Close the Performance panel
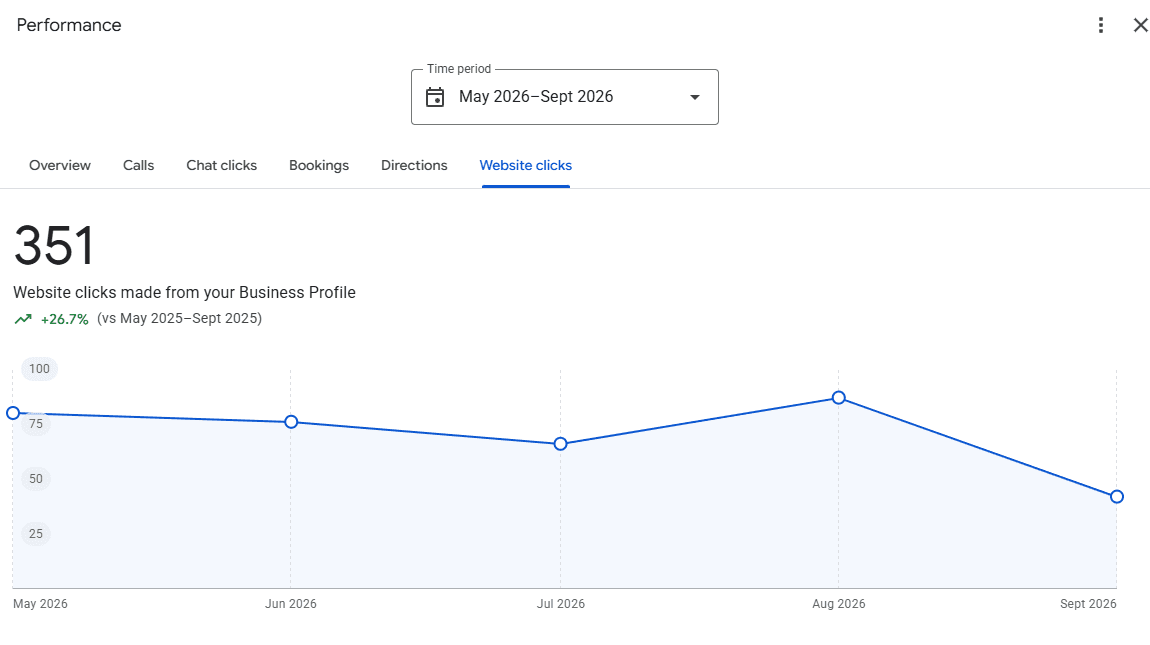 (1140, 25)
